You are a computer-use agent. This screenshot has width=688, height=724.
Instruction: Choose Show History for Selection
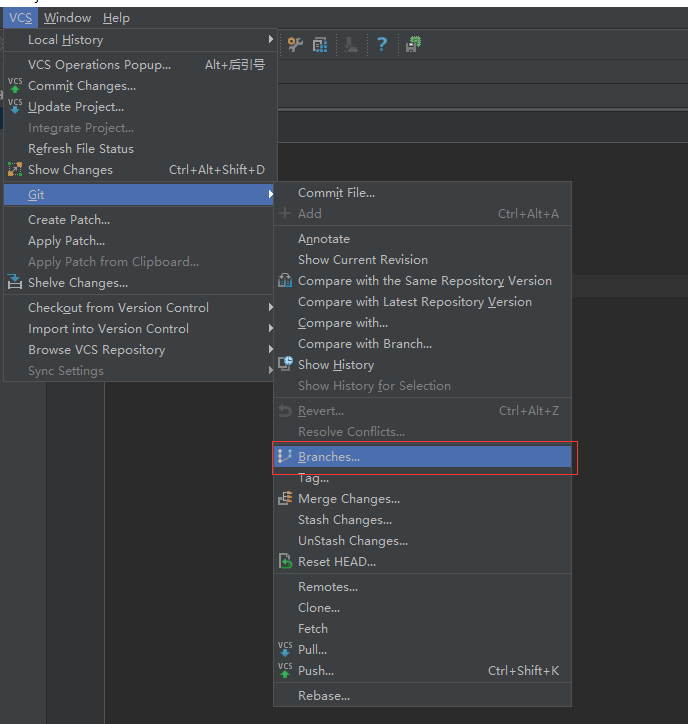pyautogui.click(x=422, y=386)
